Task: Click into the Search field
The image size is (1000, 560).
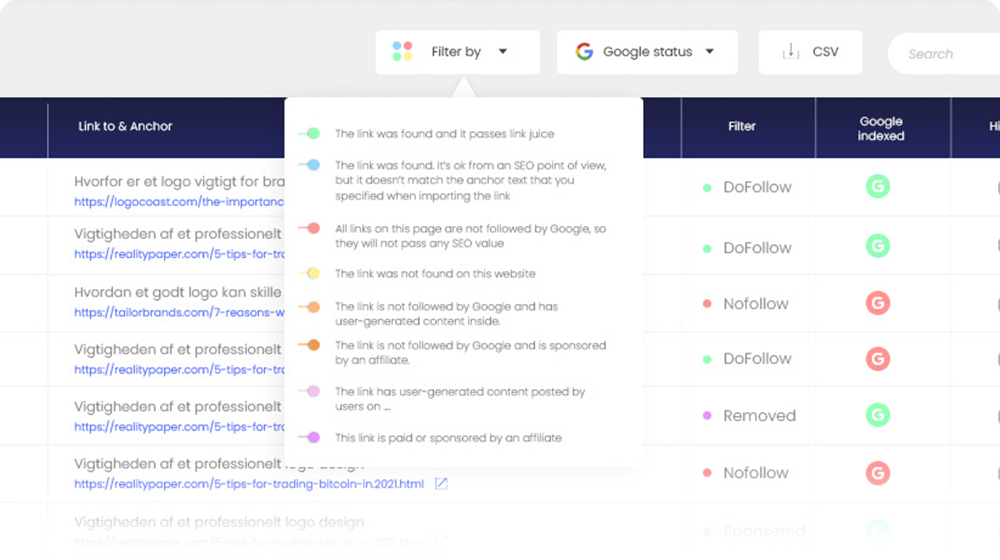Action: pyautogui.click(x=944, y=54)
